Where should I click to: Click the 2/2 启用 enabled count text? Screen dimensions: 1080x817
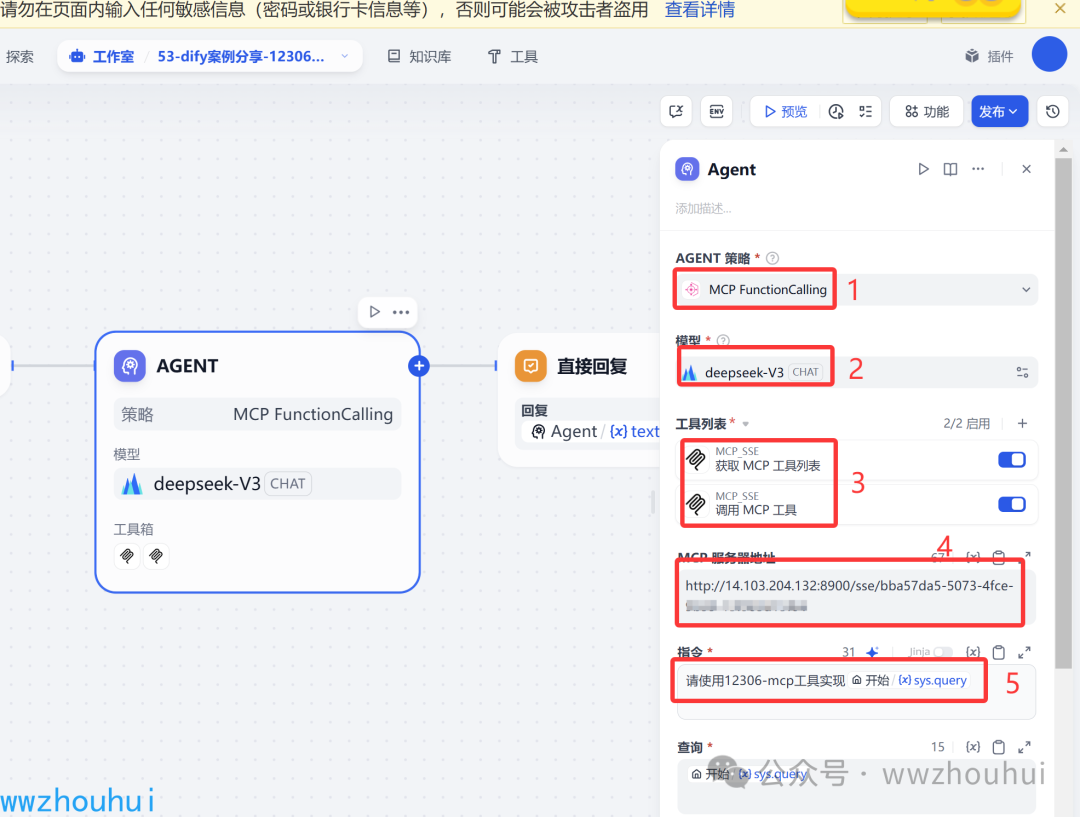[x=966, y=424]
